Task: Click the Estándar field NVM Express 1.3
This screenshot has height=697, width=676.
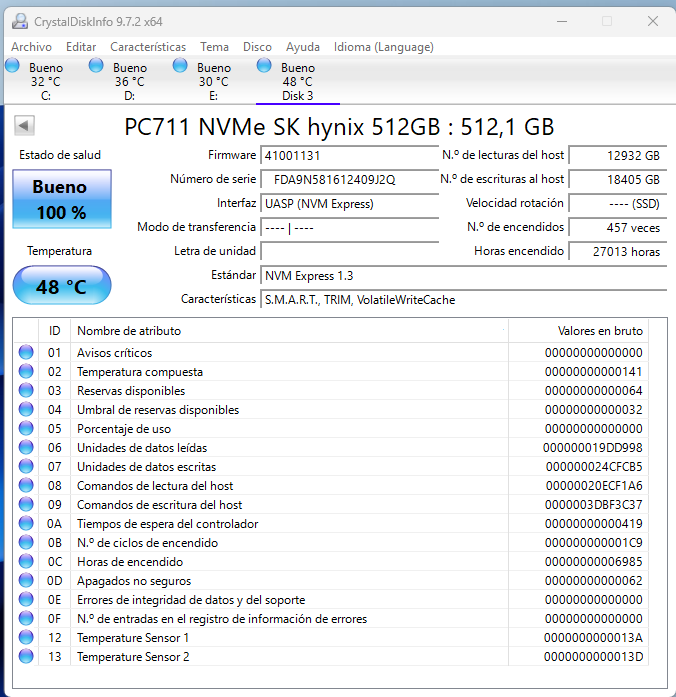Action: pyautogui.click(x=464, y=276)
